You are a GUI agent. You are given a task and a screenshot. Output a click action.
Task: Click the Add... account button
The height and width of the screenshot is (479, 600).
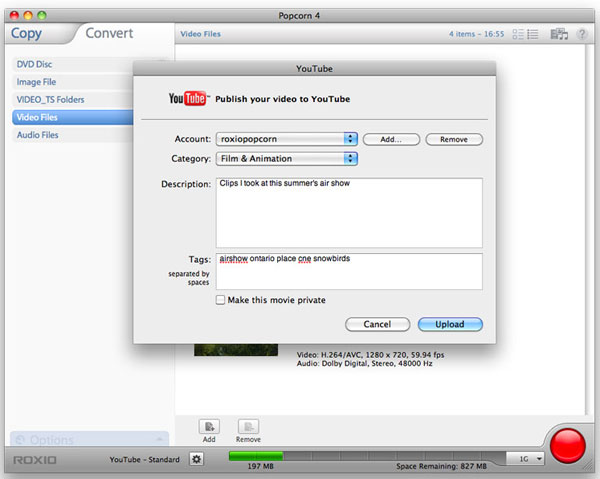(391, 139)
